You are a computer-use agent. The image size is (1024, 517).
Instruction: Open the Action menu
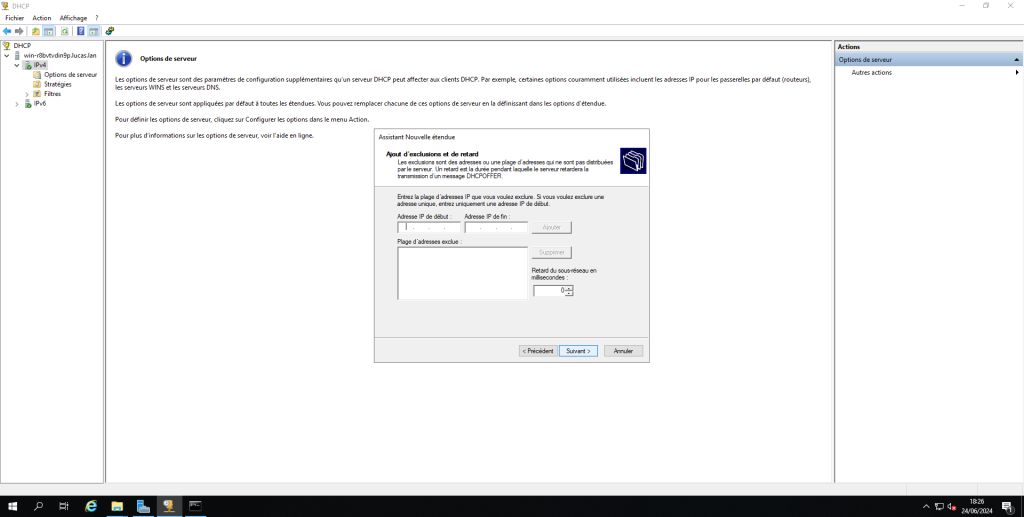41,18
